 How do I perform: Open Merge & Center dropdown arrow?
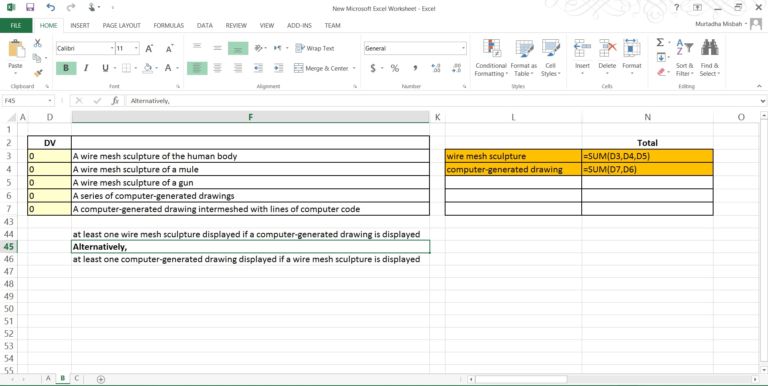[354, 68]
